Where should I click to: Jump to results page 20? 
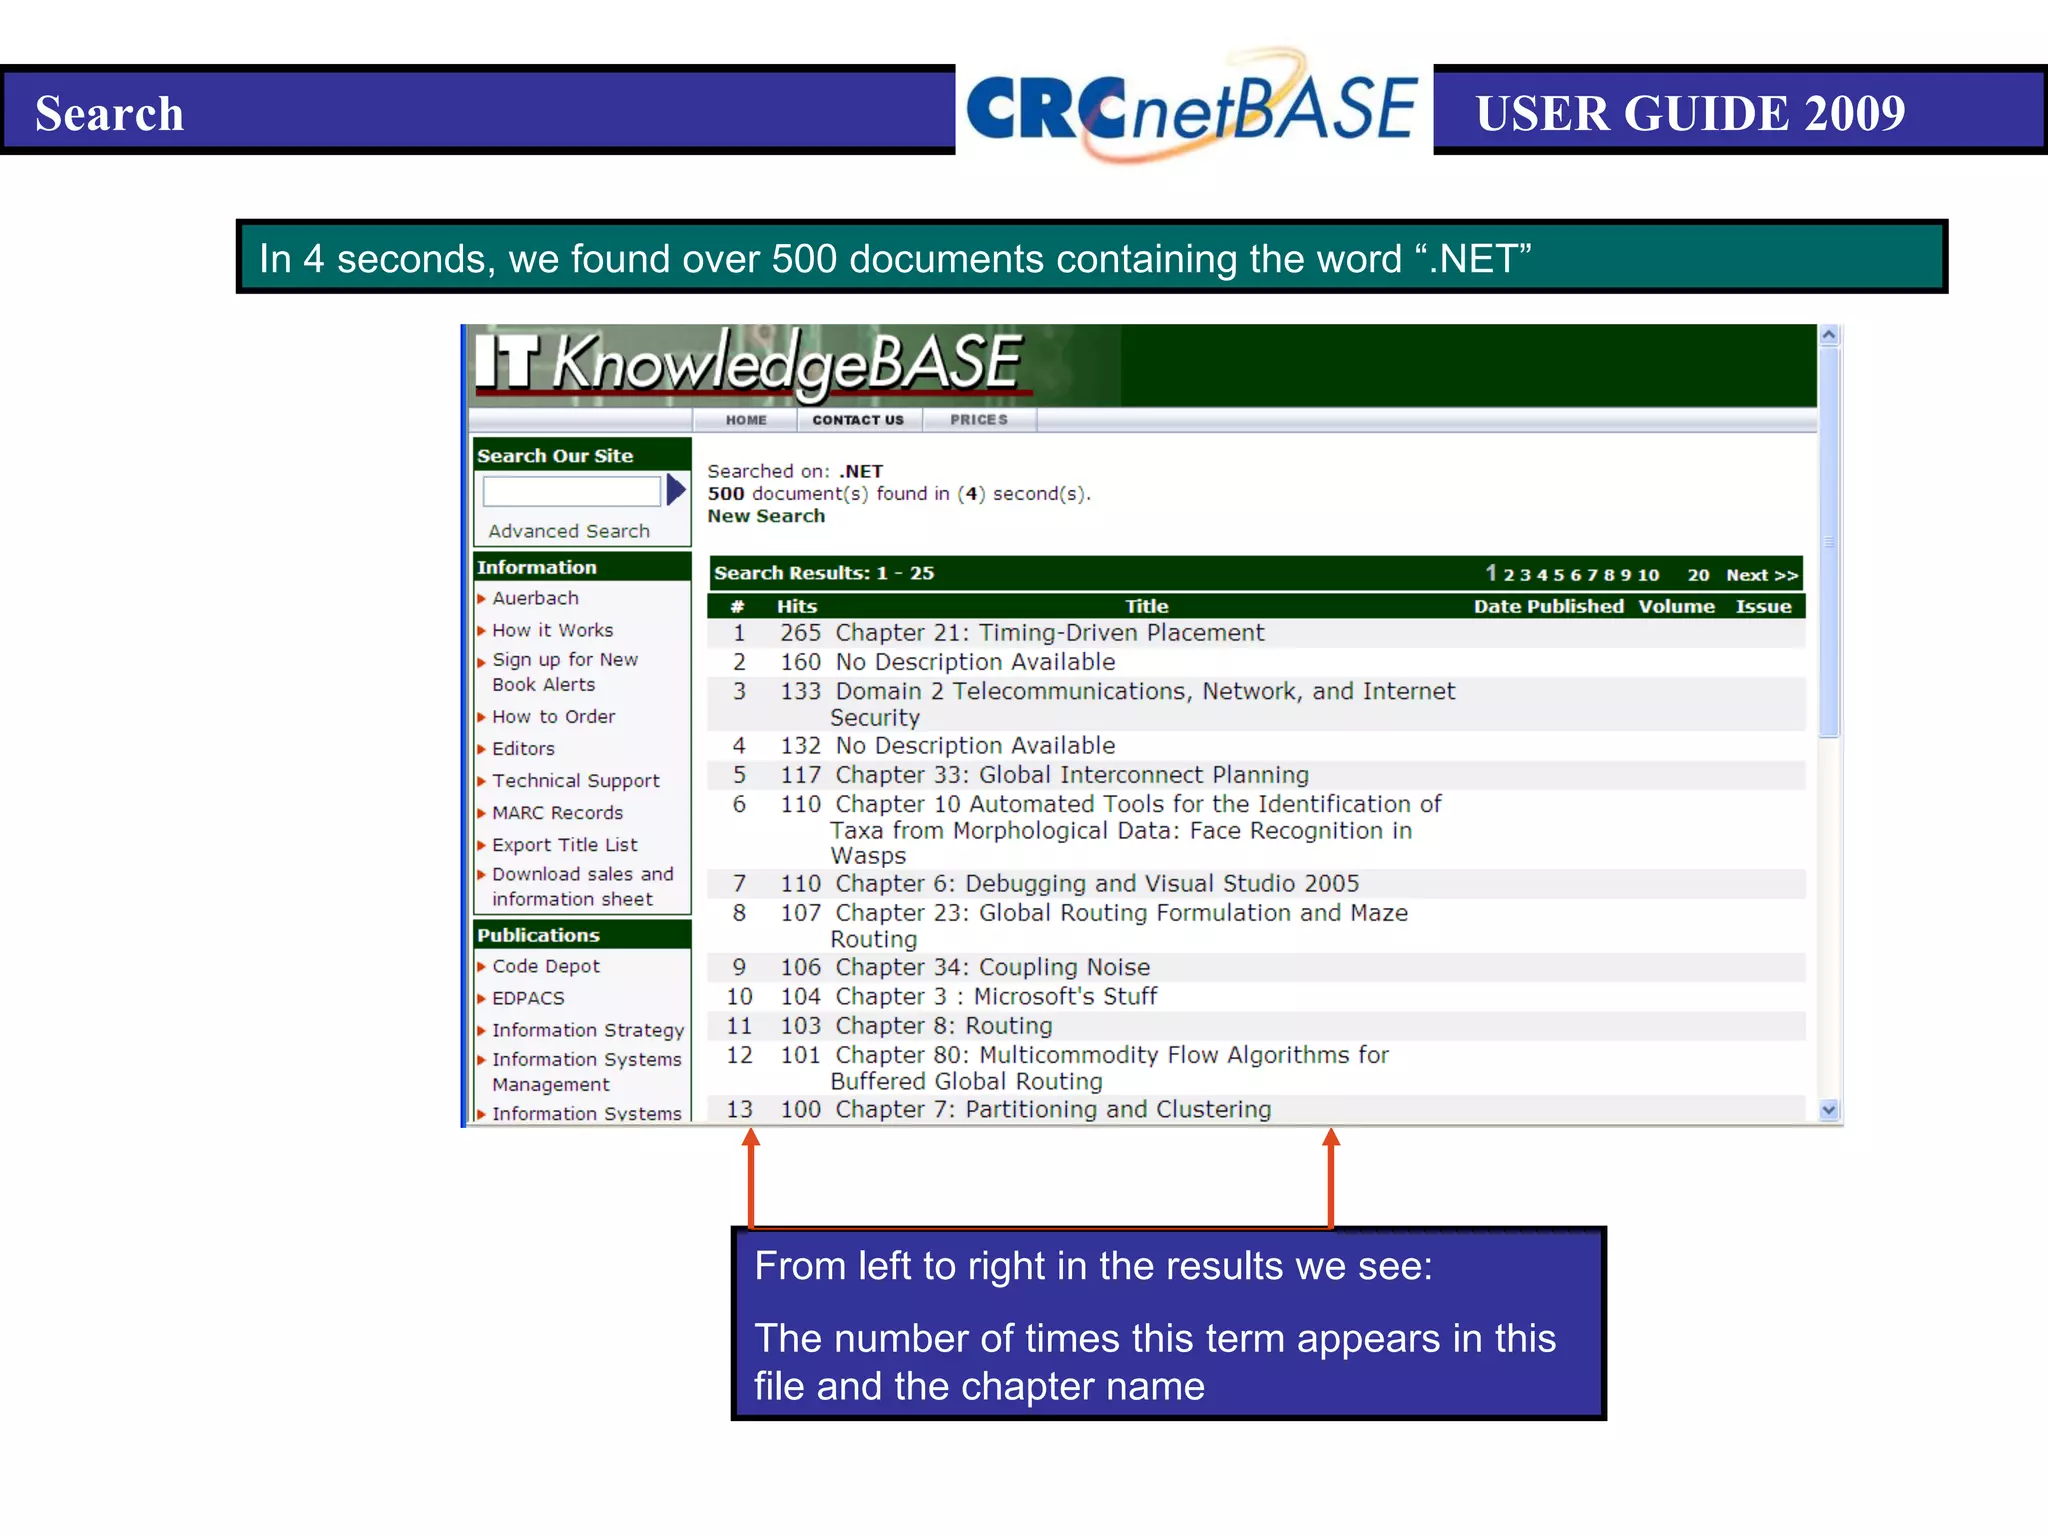(x=1698, y=575)
